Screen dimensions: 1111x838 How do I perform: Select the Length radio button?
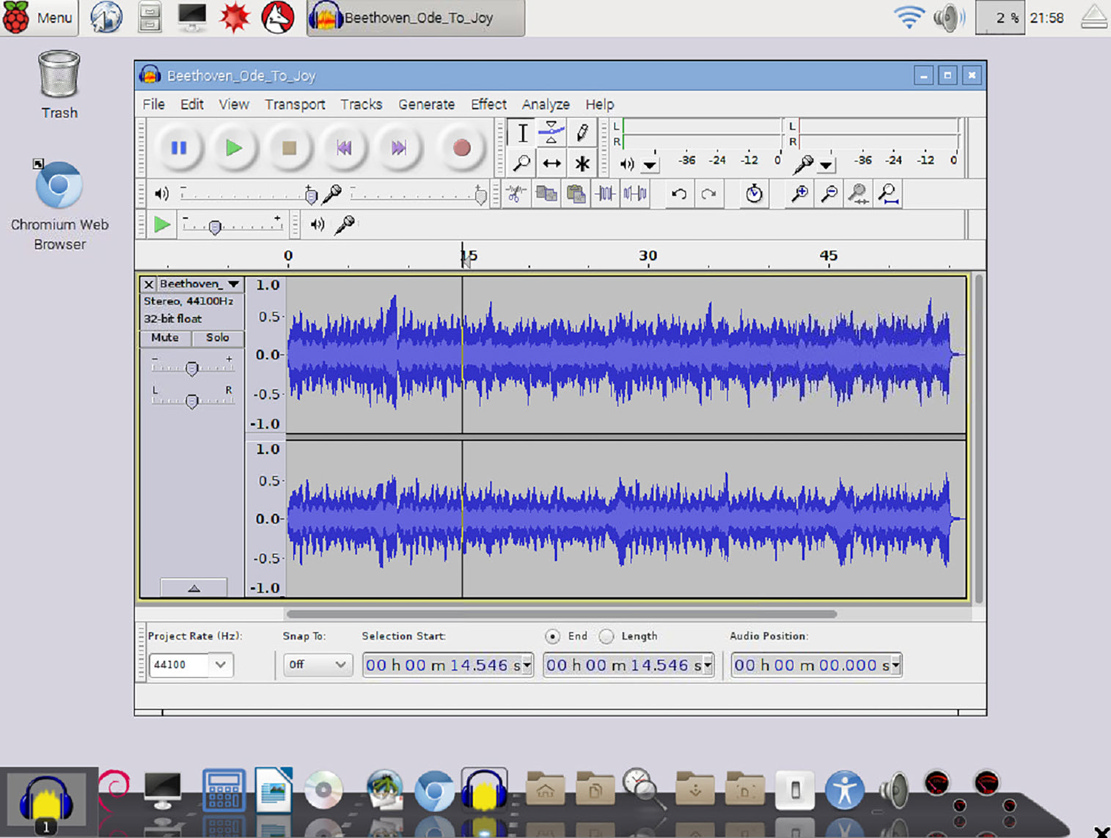click(x=606, y=636)
